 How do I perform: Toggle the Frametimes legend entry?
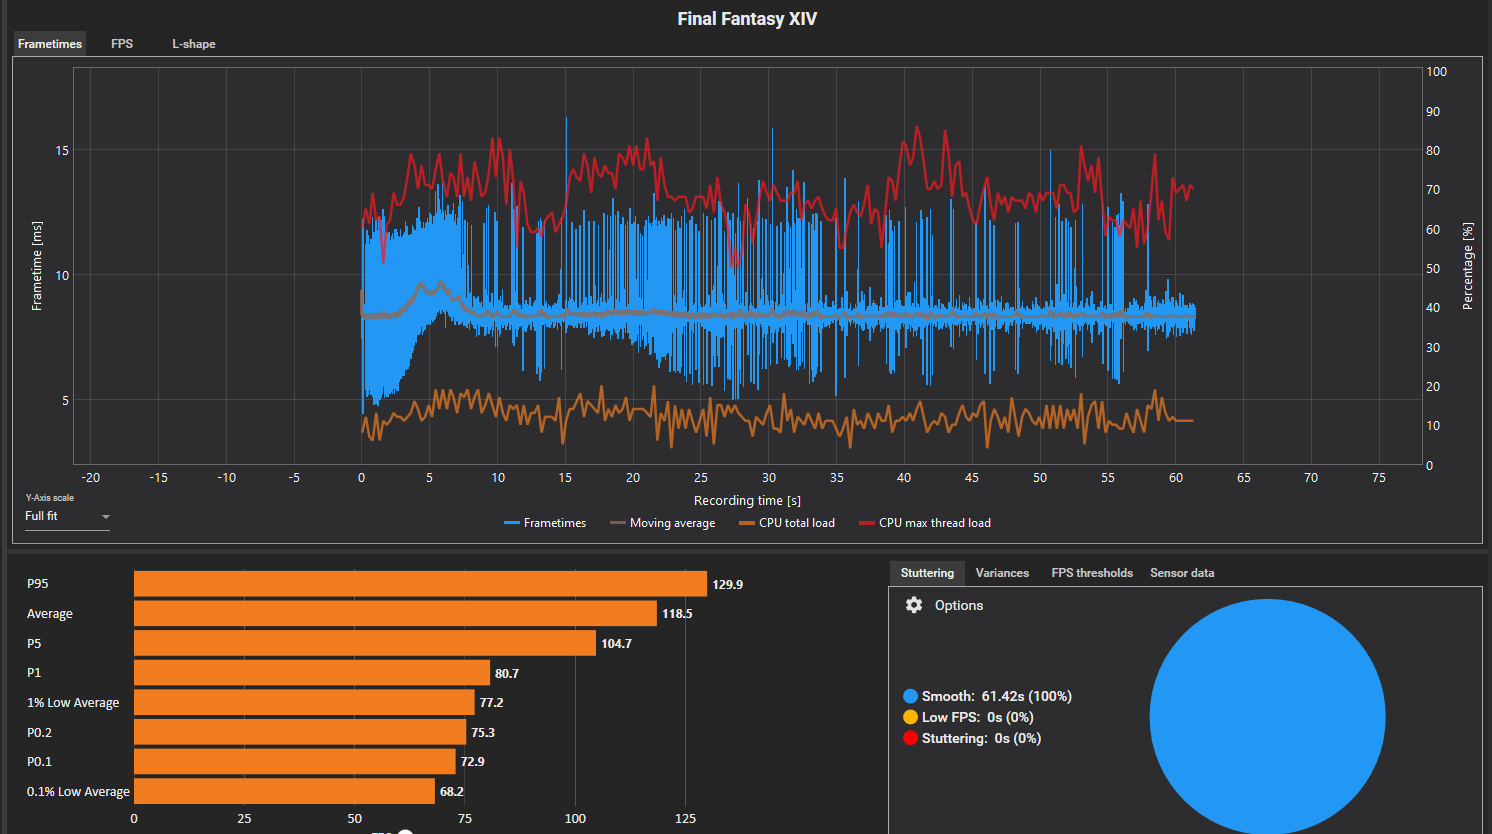tap(545, 523)
